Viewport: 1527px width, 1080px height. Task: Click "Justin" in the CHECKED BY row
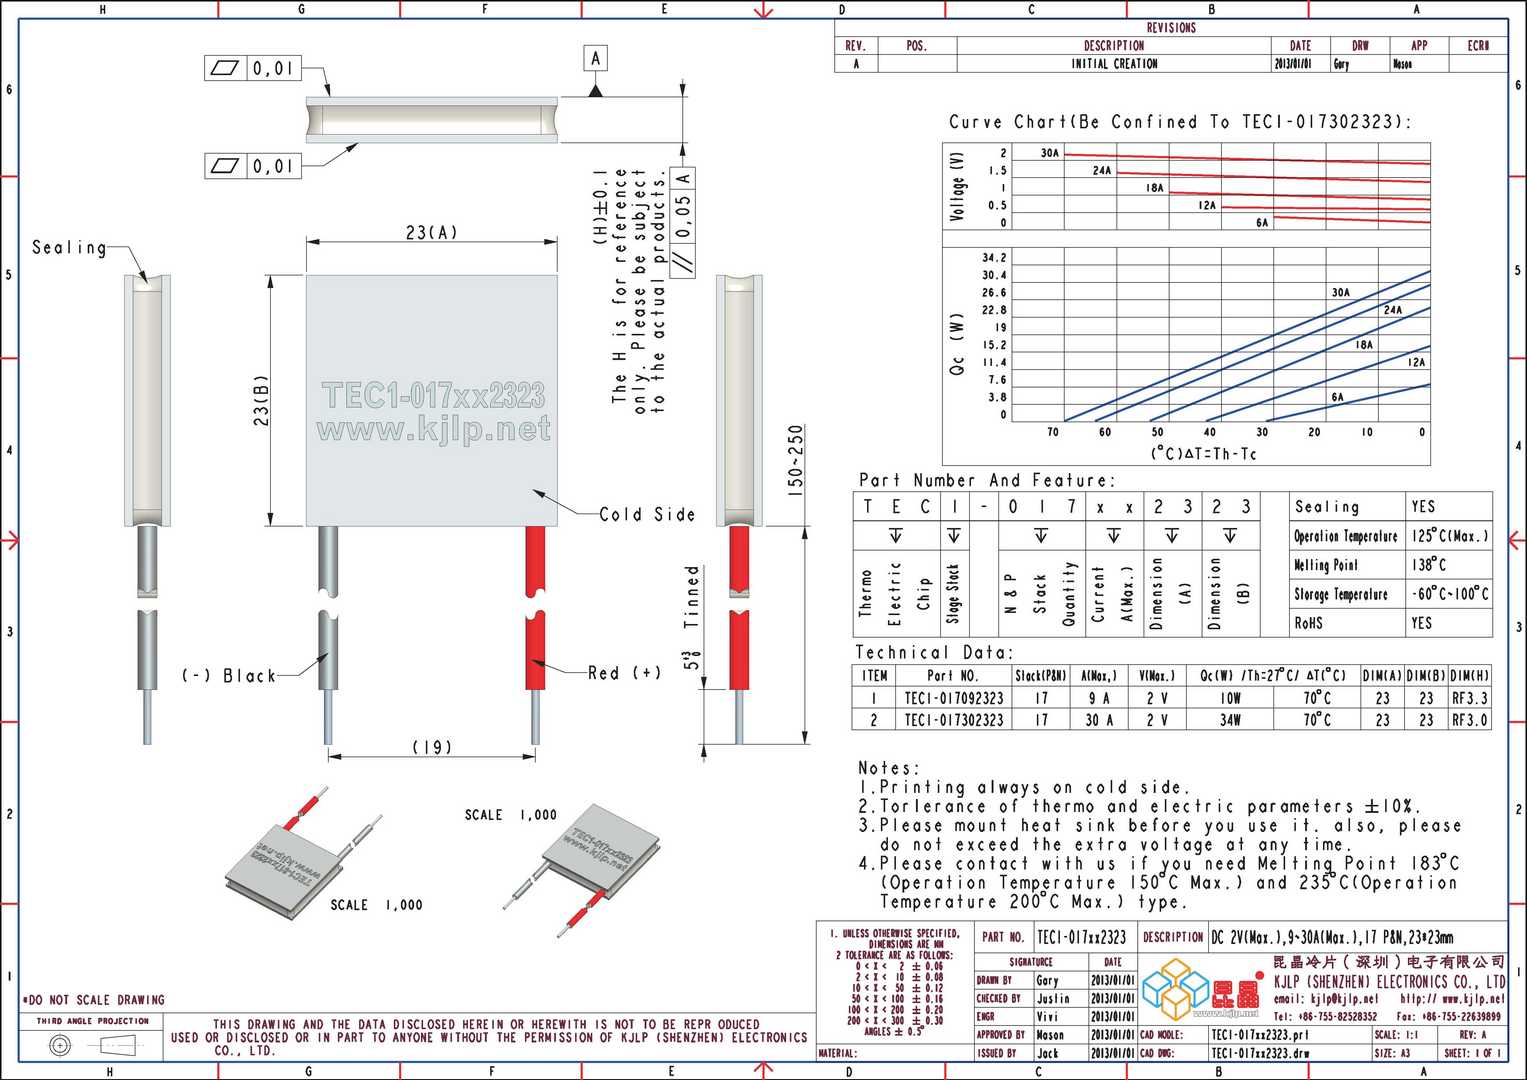pos(1053,998)
